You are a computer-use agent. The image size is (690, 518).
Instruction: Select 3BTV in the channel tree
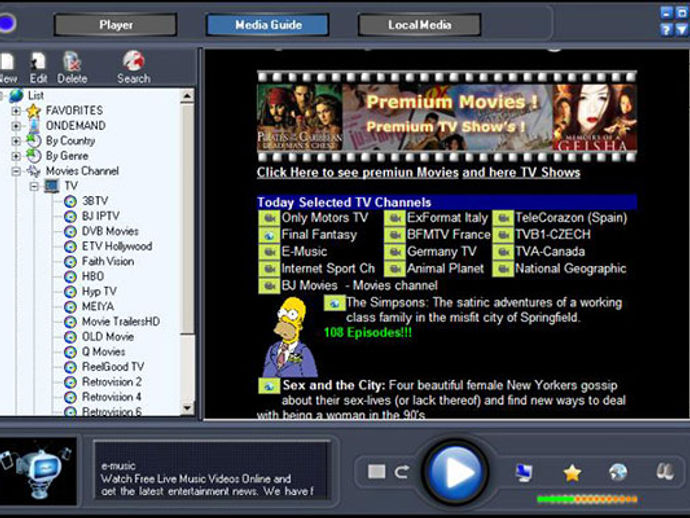(x=95, y=201)
